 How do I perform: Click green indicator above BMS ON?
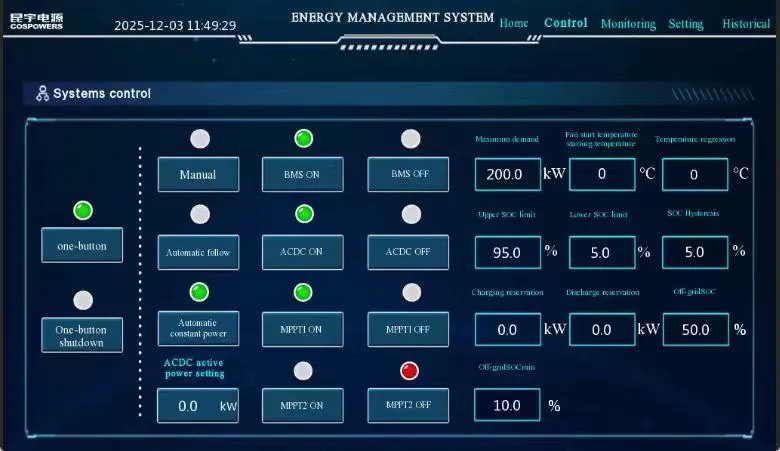click(303, 138)
